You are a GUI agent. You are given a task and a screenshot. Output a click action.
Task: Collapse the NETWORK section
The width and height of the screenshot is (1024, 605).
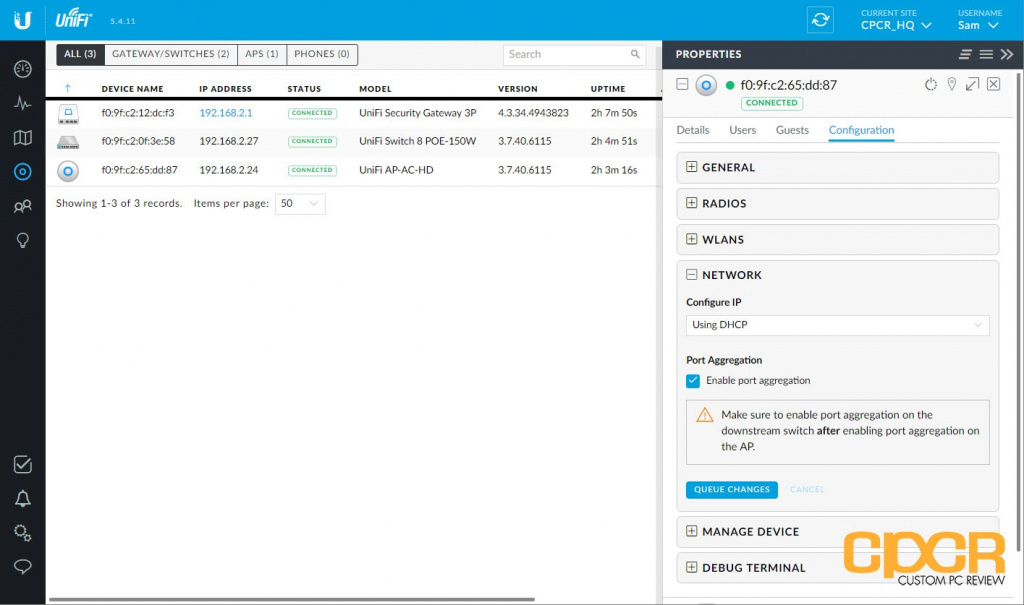(692, 275)
